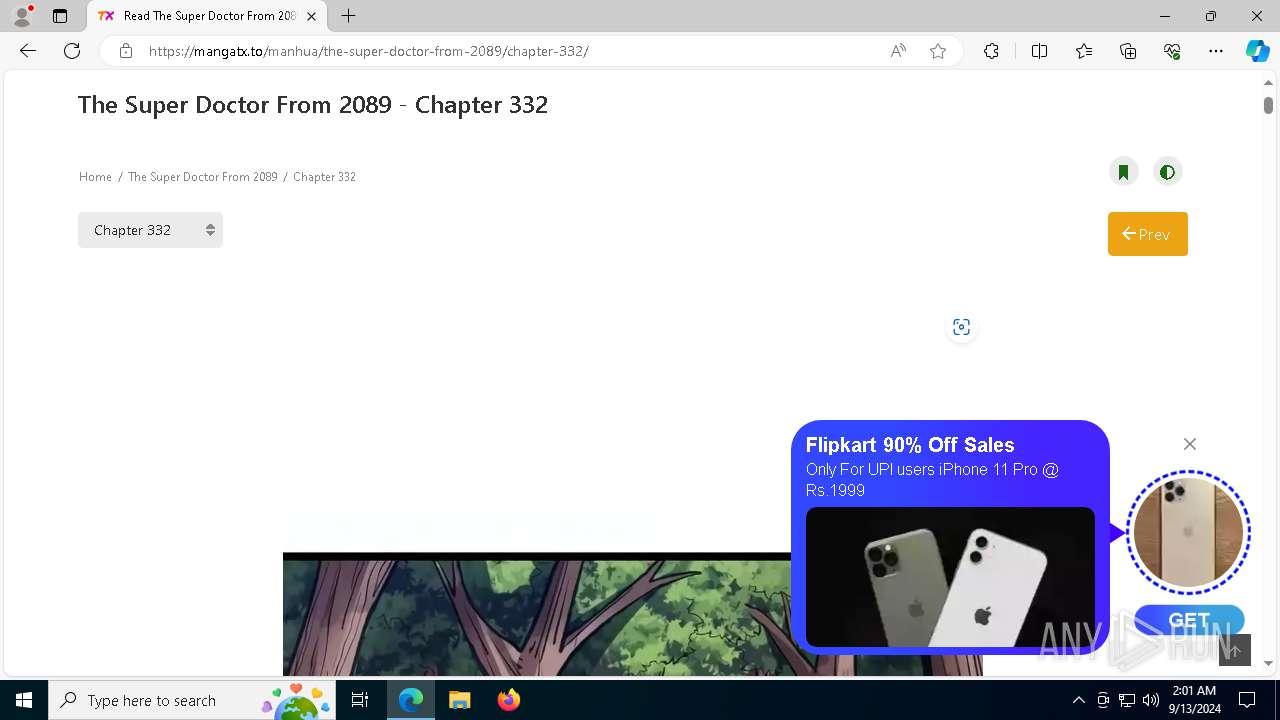Viewport: 1280px width, 720px height.
Task: Open the clock and date flyout
Action: click(x=1196, y=700)
